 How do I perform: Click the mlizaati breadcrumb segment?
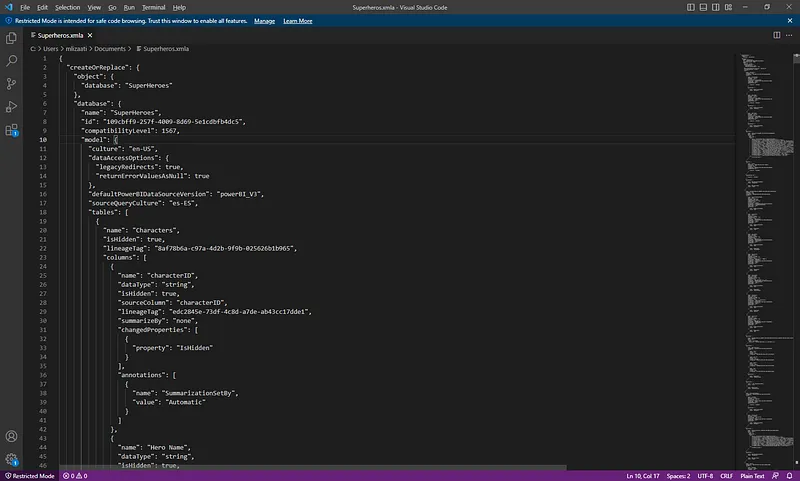click(x=76, y=49)
